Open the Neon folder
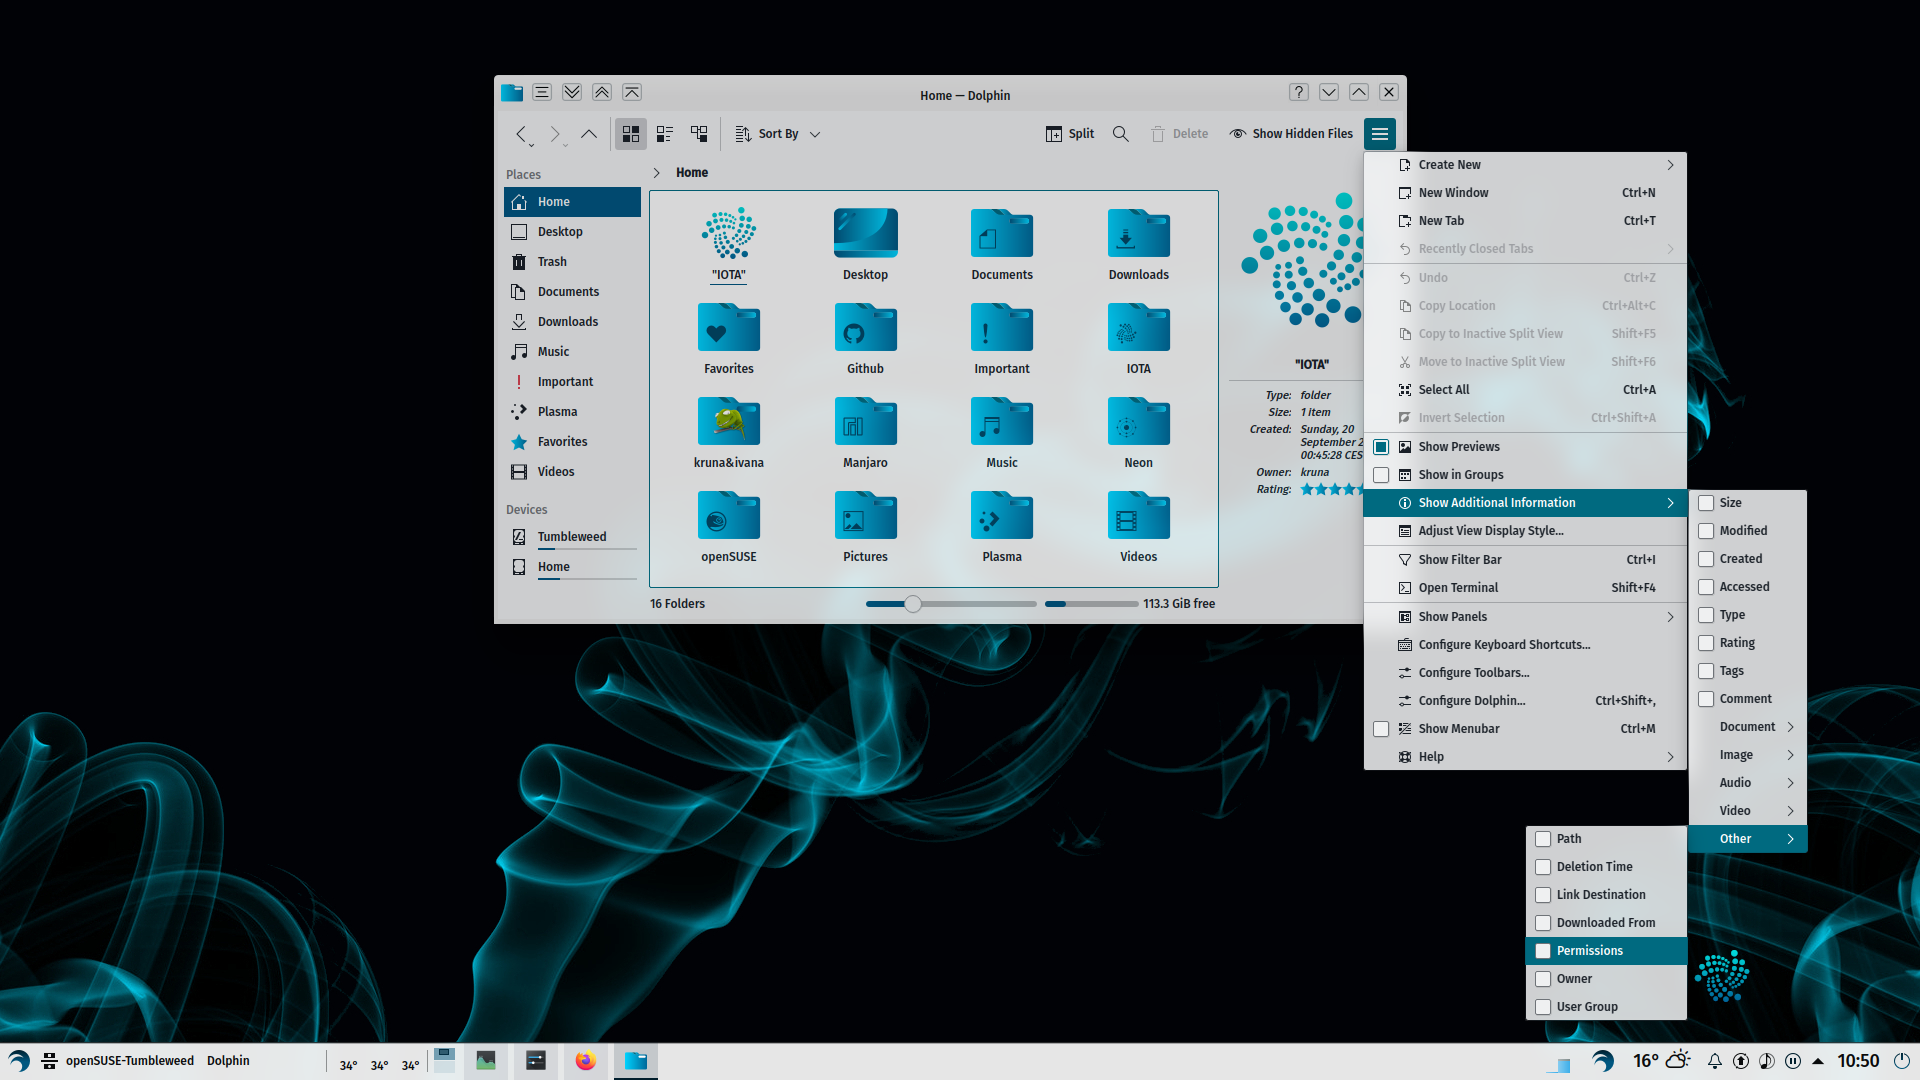Viewport: 1920px width, 1080px height. [x=1138, y=422]
